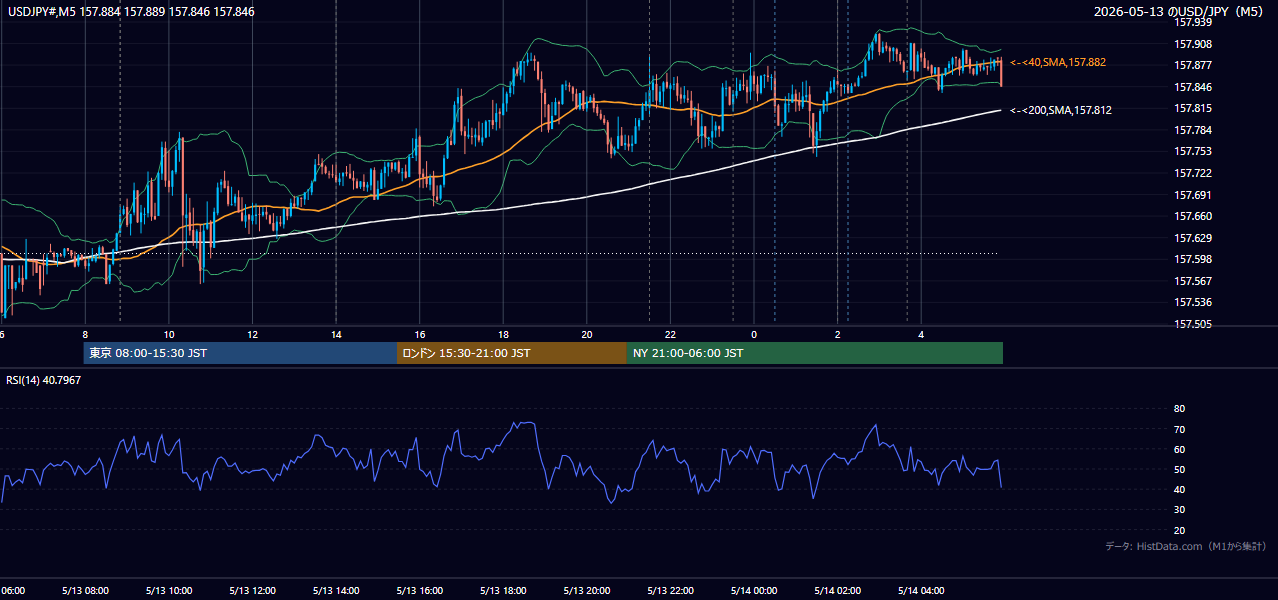The width and height of the screenshot is (1278, 600).
Task: Choose the 157.691 price tick
Action: click(1194, 195)
